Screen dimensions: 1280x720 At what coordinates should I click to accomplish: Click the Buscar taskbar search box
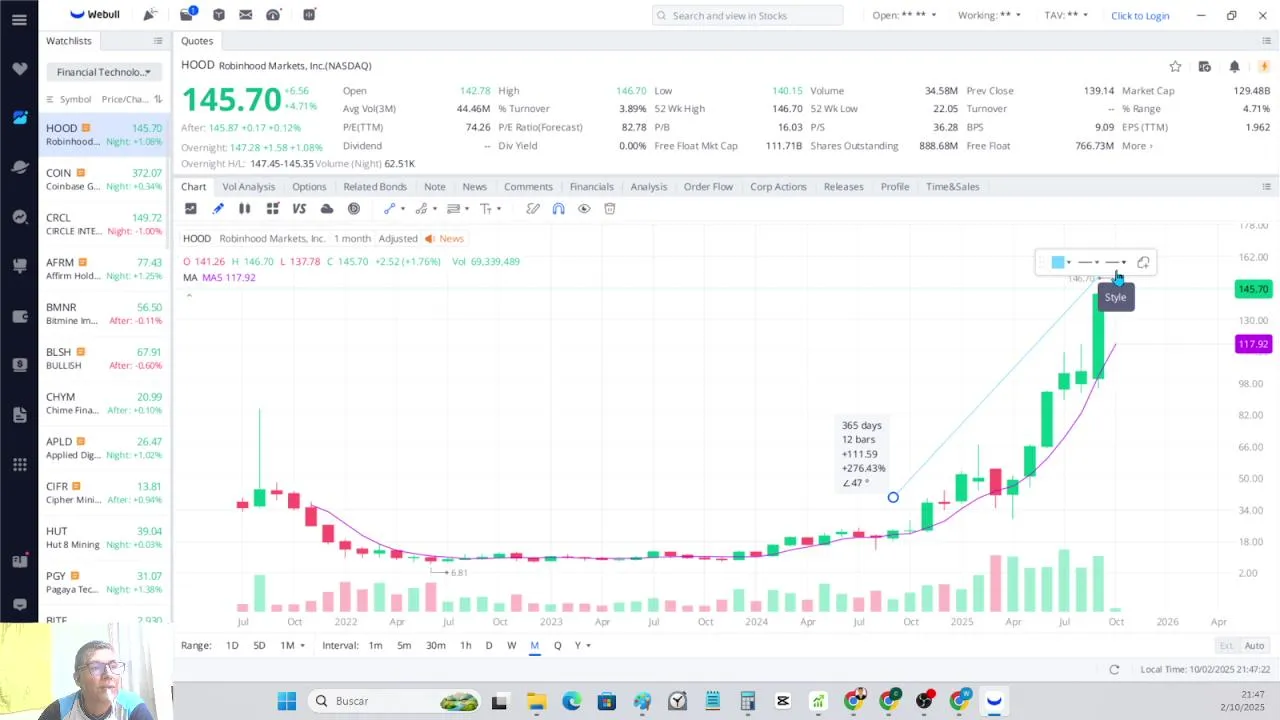395,701
